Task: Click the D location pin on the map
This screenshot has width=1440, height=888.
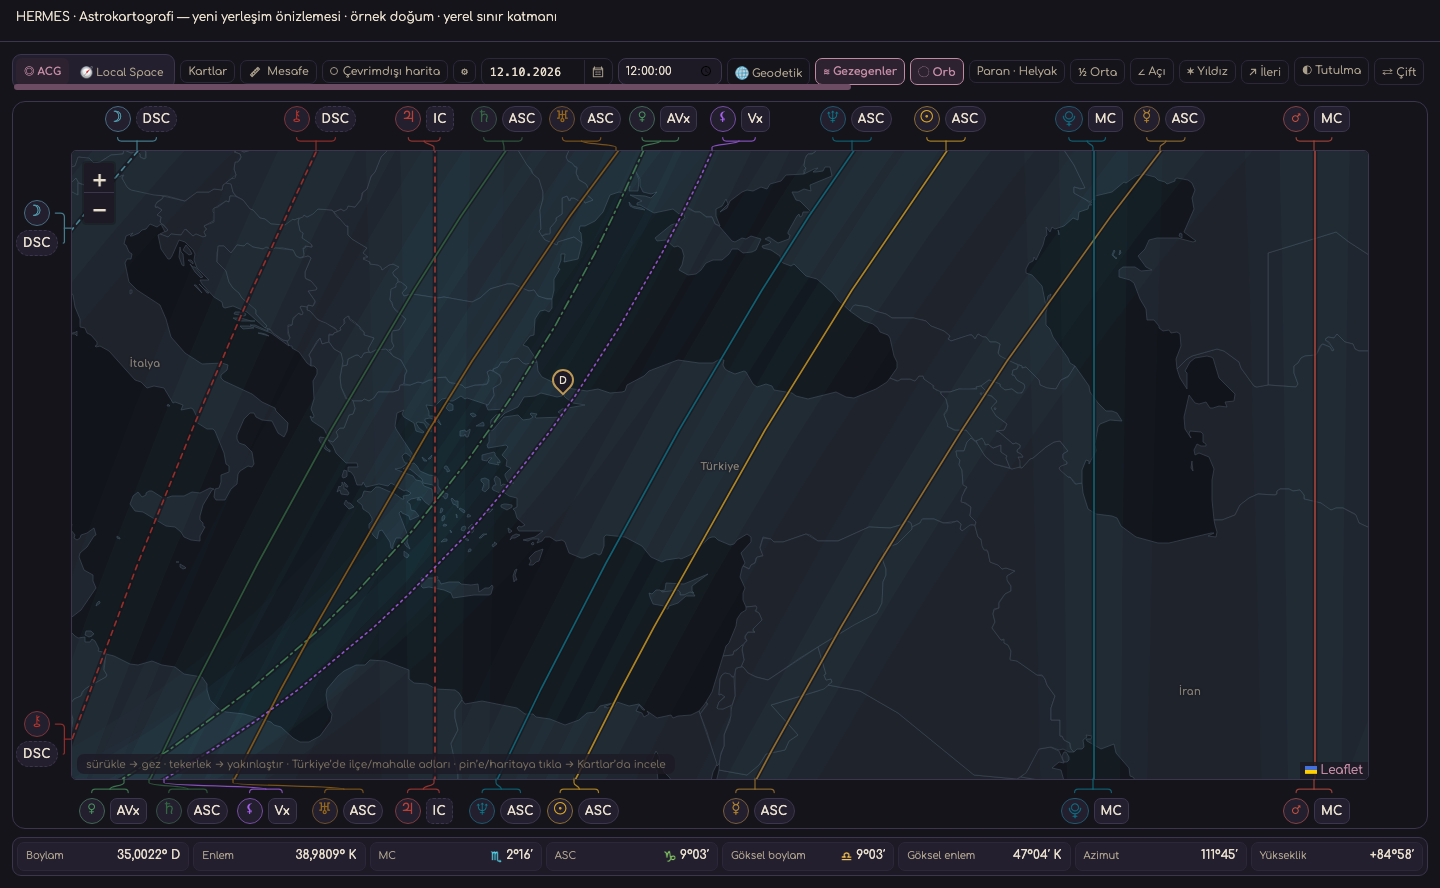Action: [x=563, y=381]
